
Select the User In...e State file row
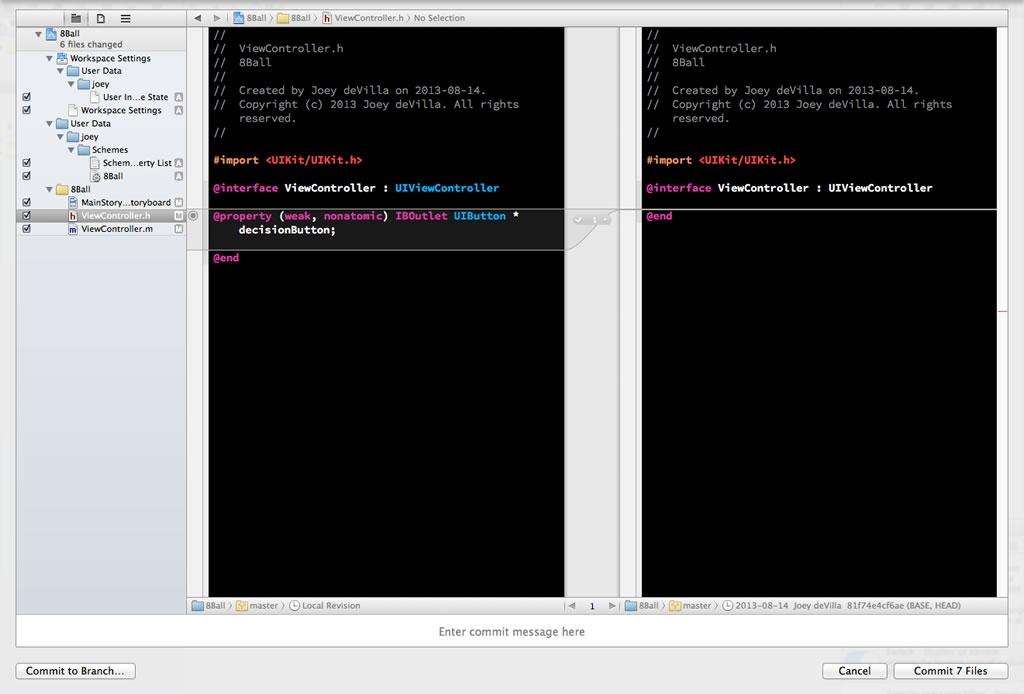pyautogui.click(x=101, y=97)
